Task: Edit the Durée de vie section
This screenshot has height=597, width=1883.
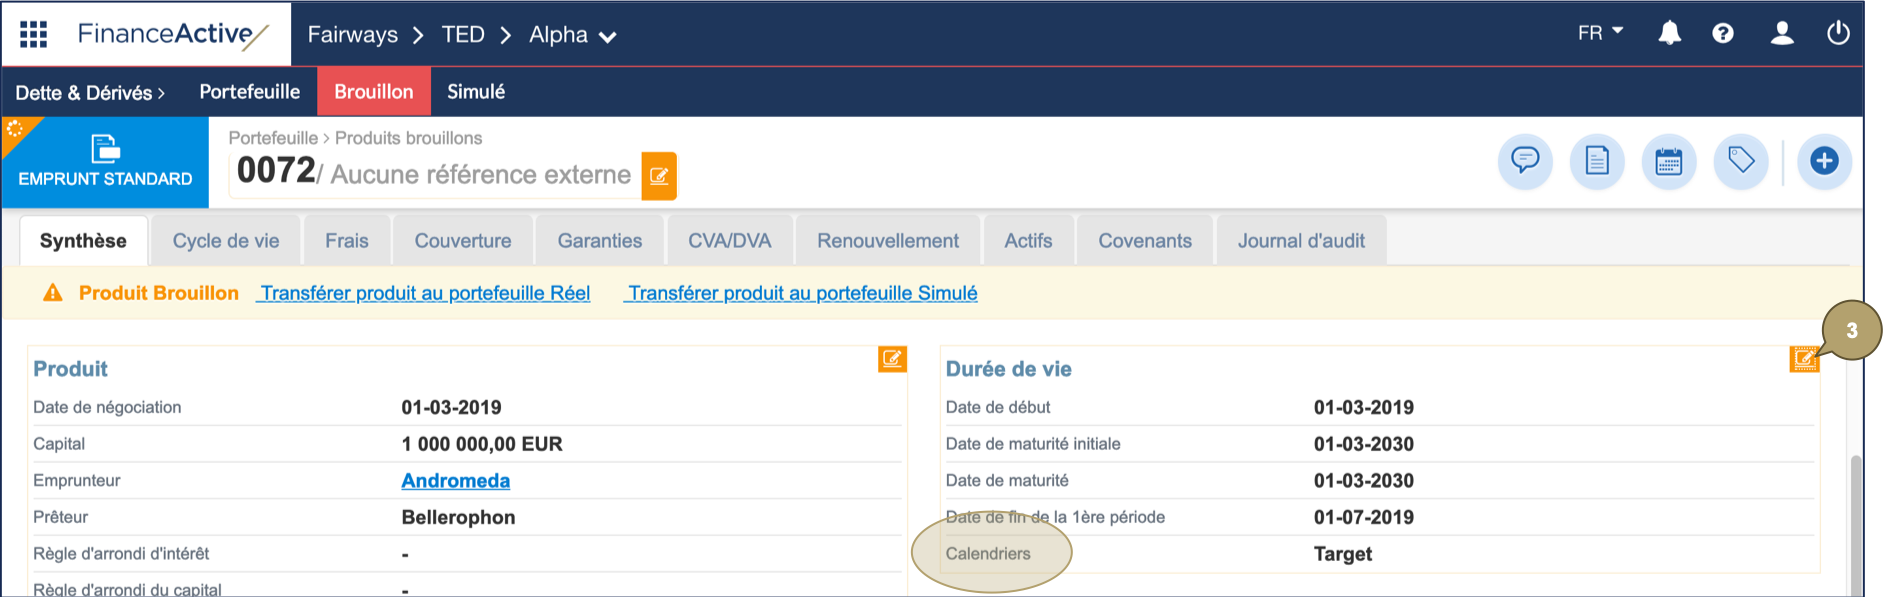Action: tap(1804, 359)
